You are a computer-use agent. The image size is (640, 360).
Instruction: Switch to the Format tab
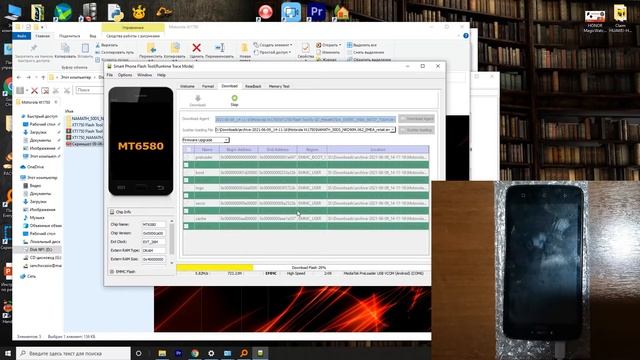pyautogui.click(x=208, y=86)
